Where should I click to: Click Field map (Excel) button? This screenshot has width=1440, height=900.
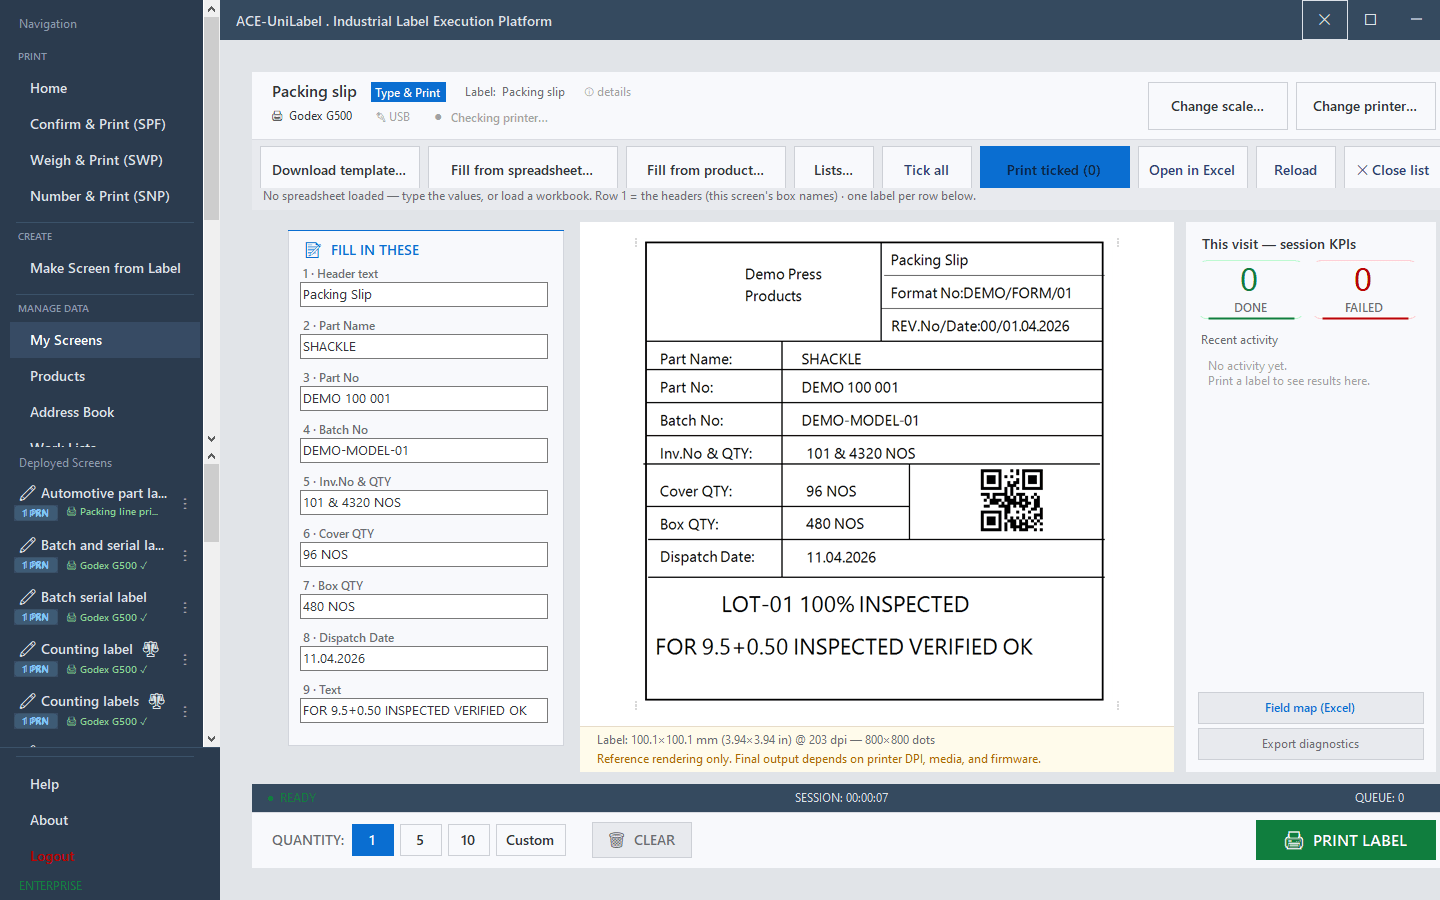1310,708
